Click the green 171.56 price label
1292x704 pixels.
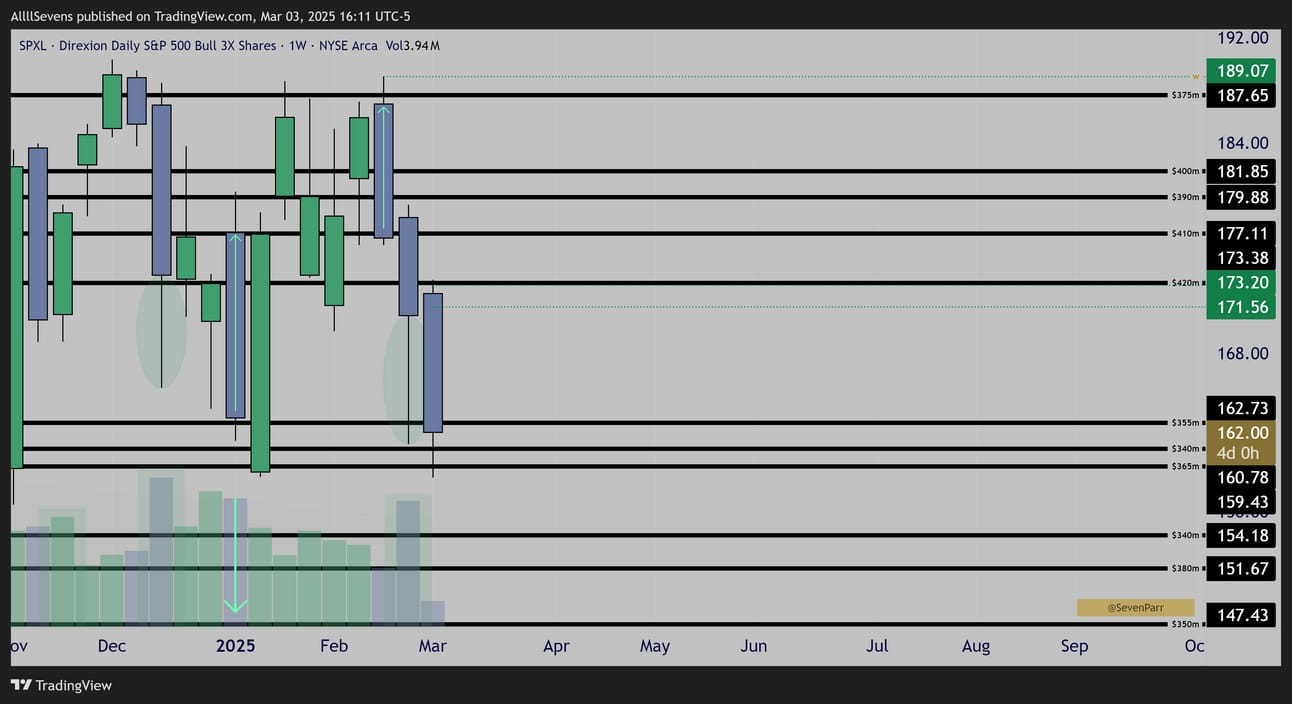pos(1240,307)
